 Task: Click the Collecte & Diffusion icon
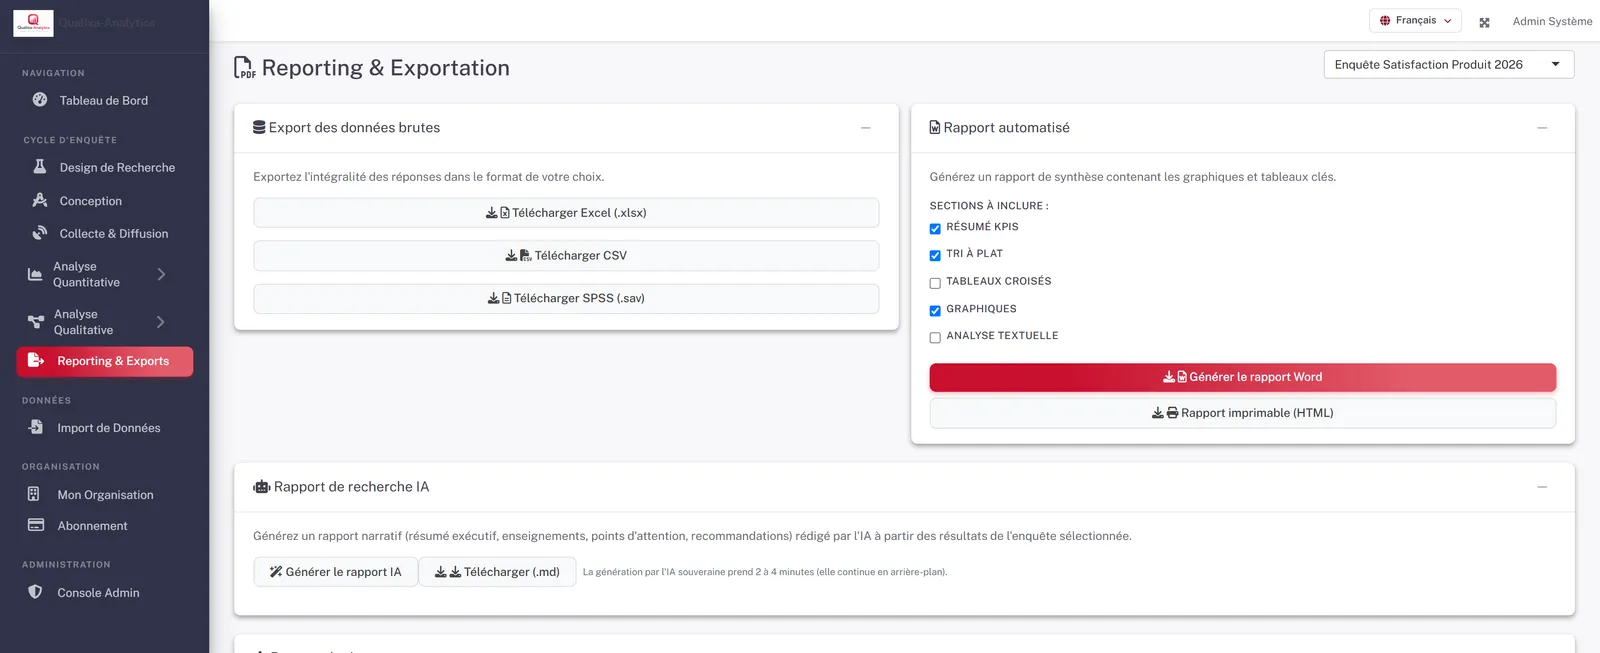[40, 233]
